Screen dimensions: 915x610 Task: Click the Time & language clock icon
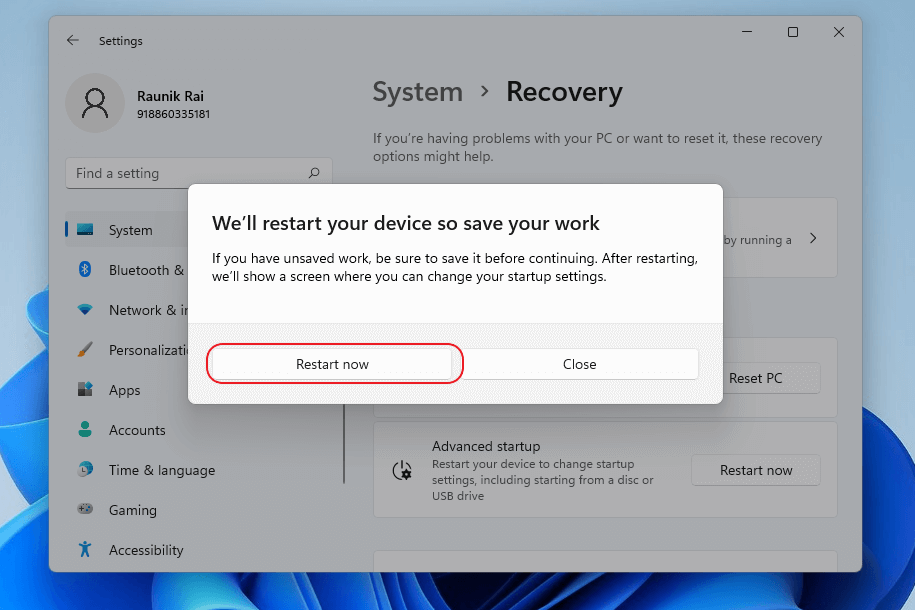[x=85, y=469]
